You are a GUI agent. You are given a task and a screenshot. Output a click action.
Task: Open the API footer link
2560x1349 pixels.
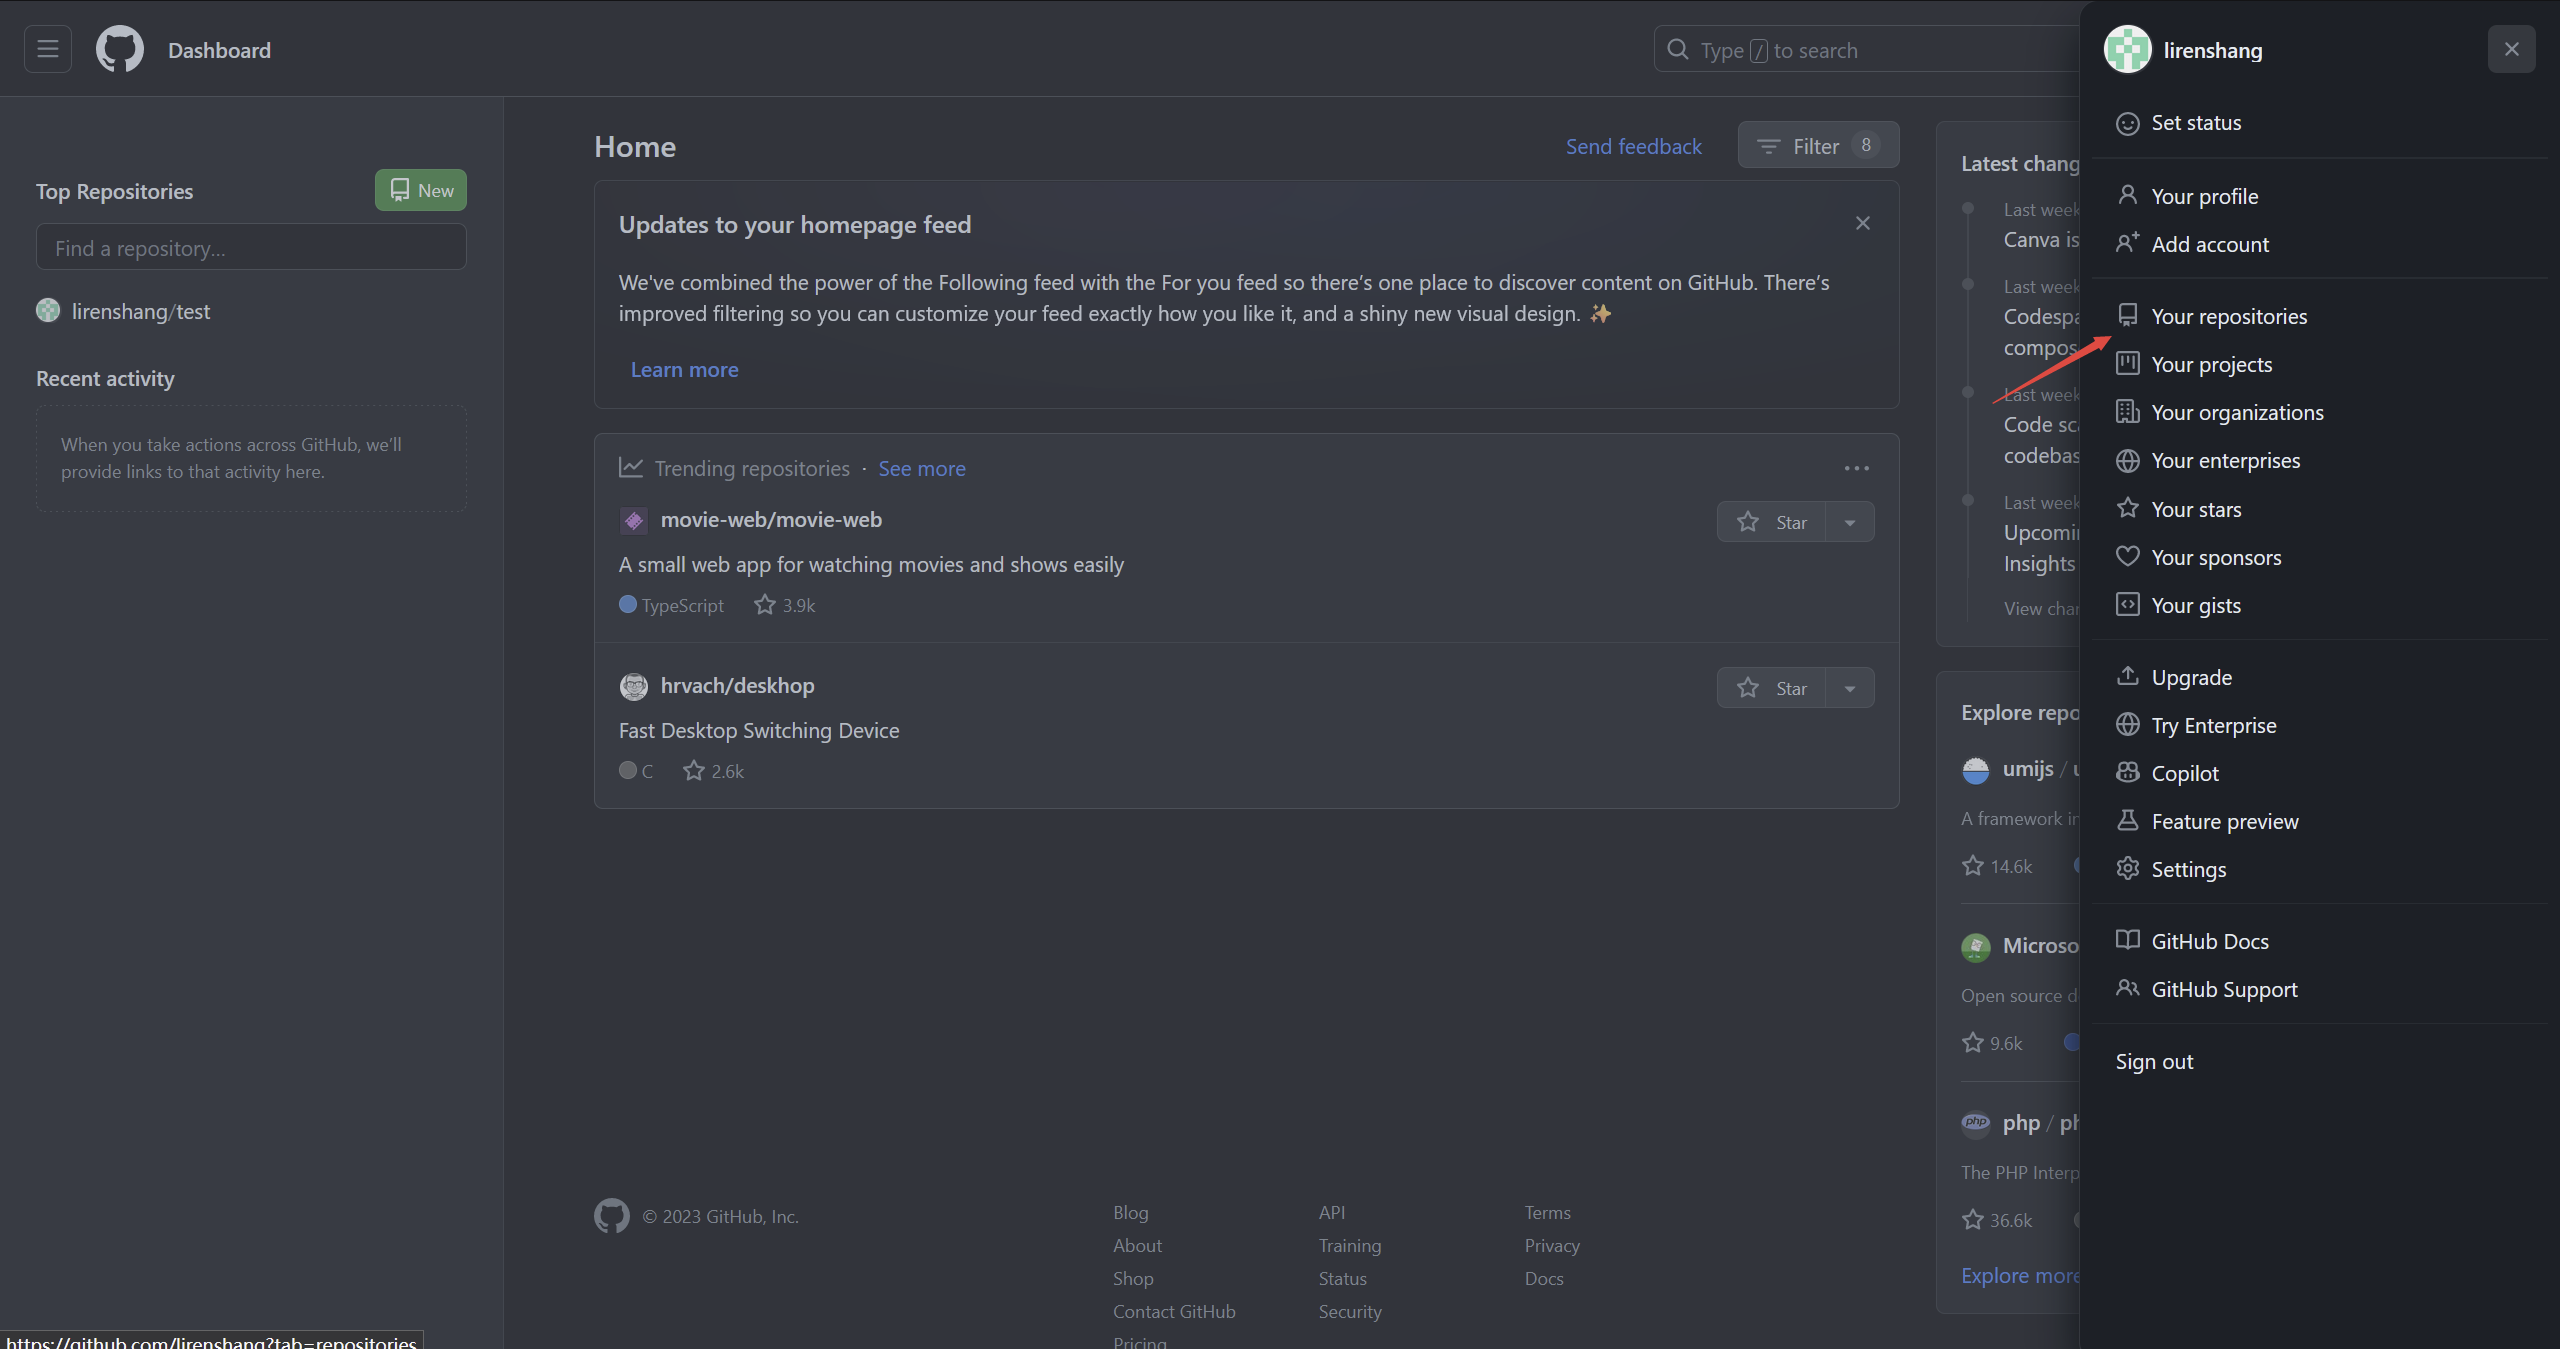pos(1332,1212)
